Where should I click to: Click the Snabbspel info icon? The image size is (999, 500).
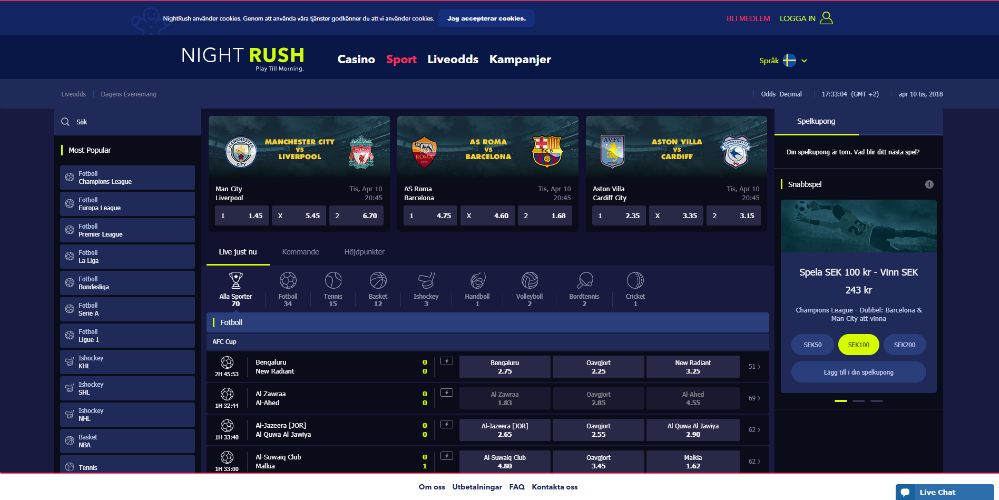(x=929, y=185)
